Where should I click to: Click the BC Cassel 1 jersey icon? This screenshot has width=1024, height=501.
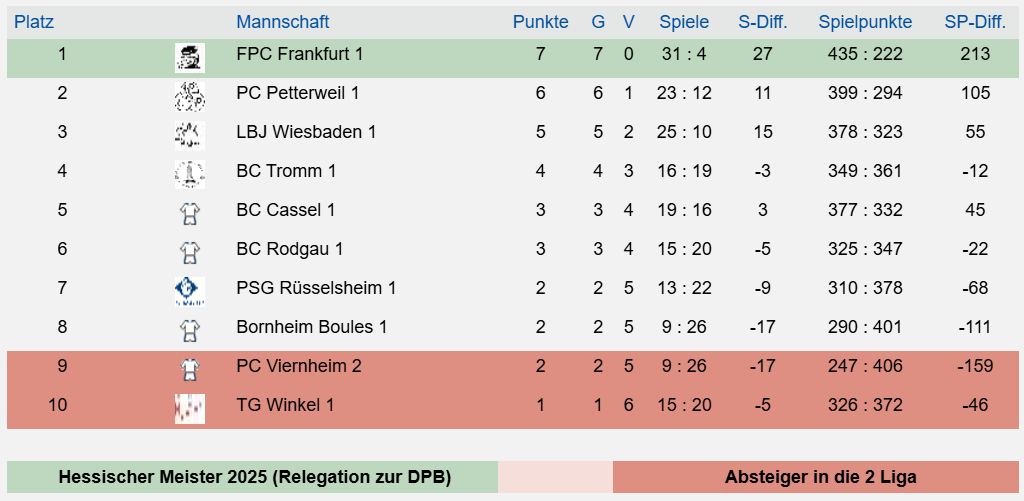190,214
